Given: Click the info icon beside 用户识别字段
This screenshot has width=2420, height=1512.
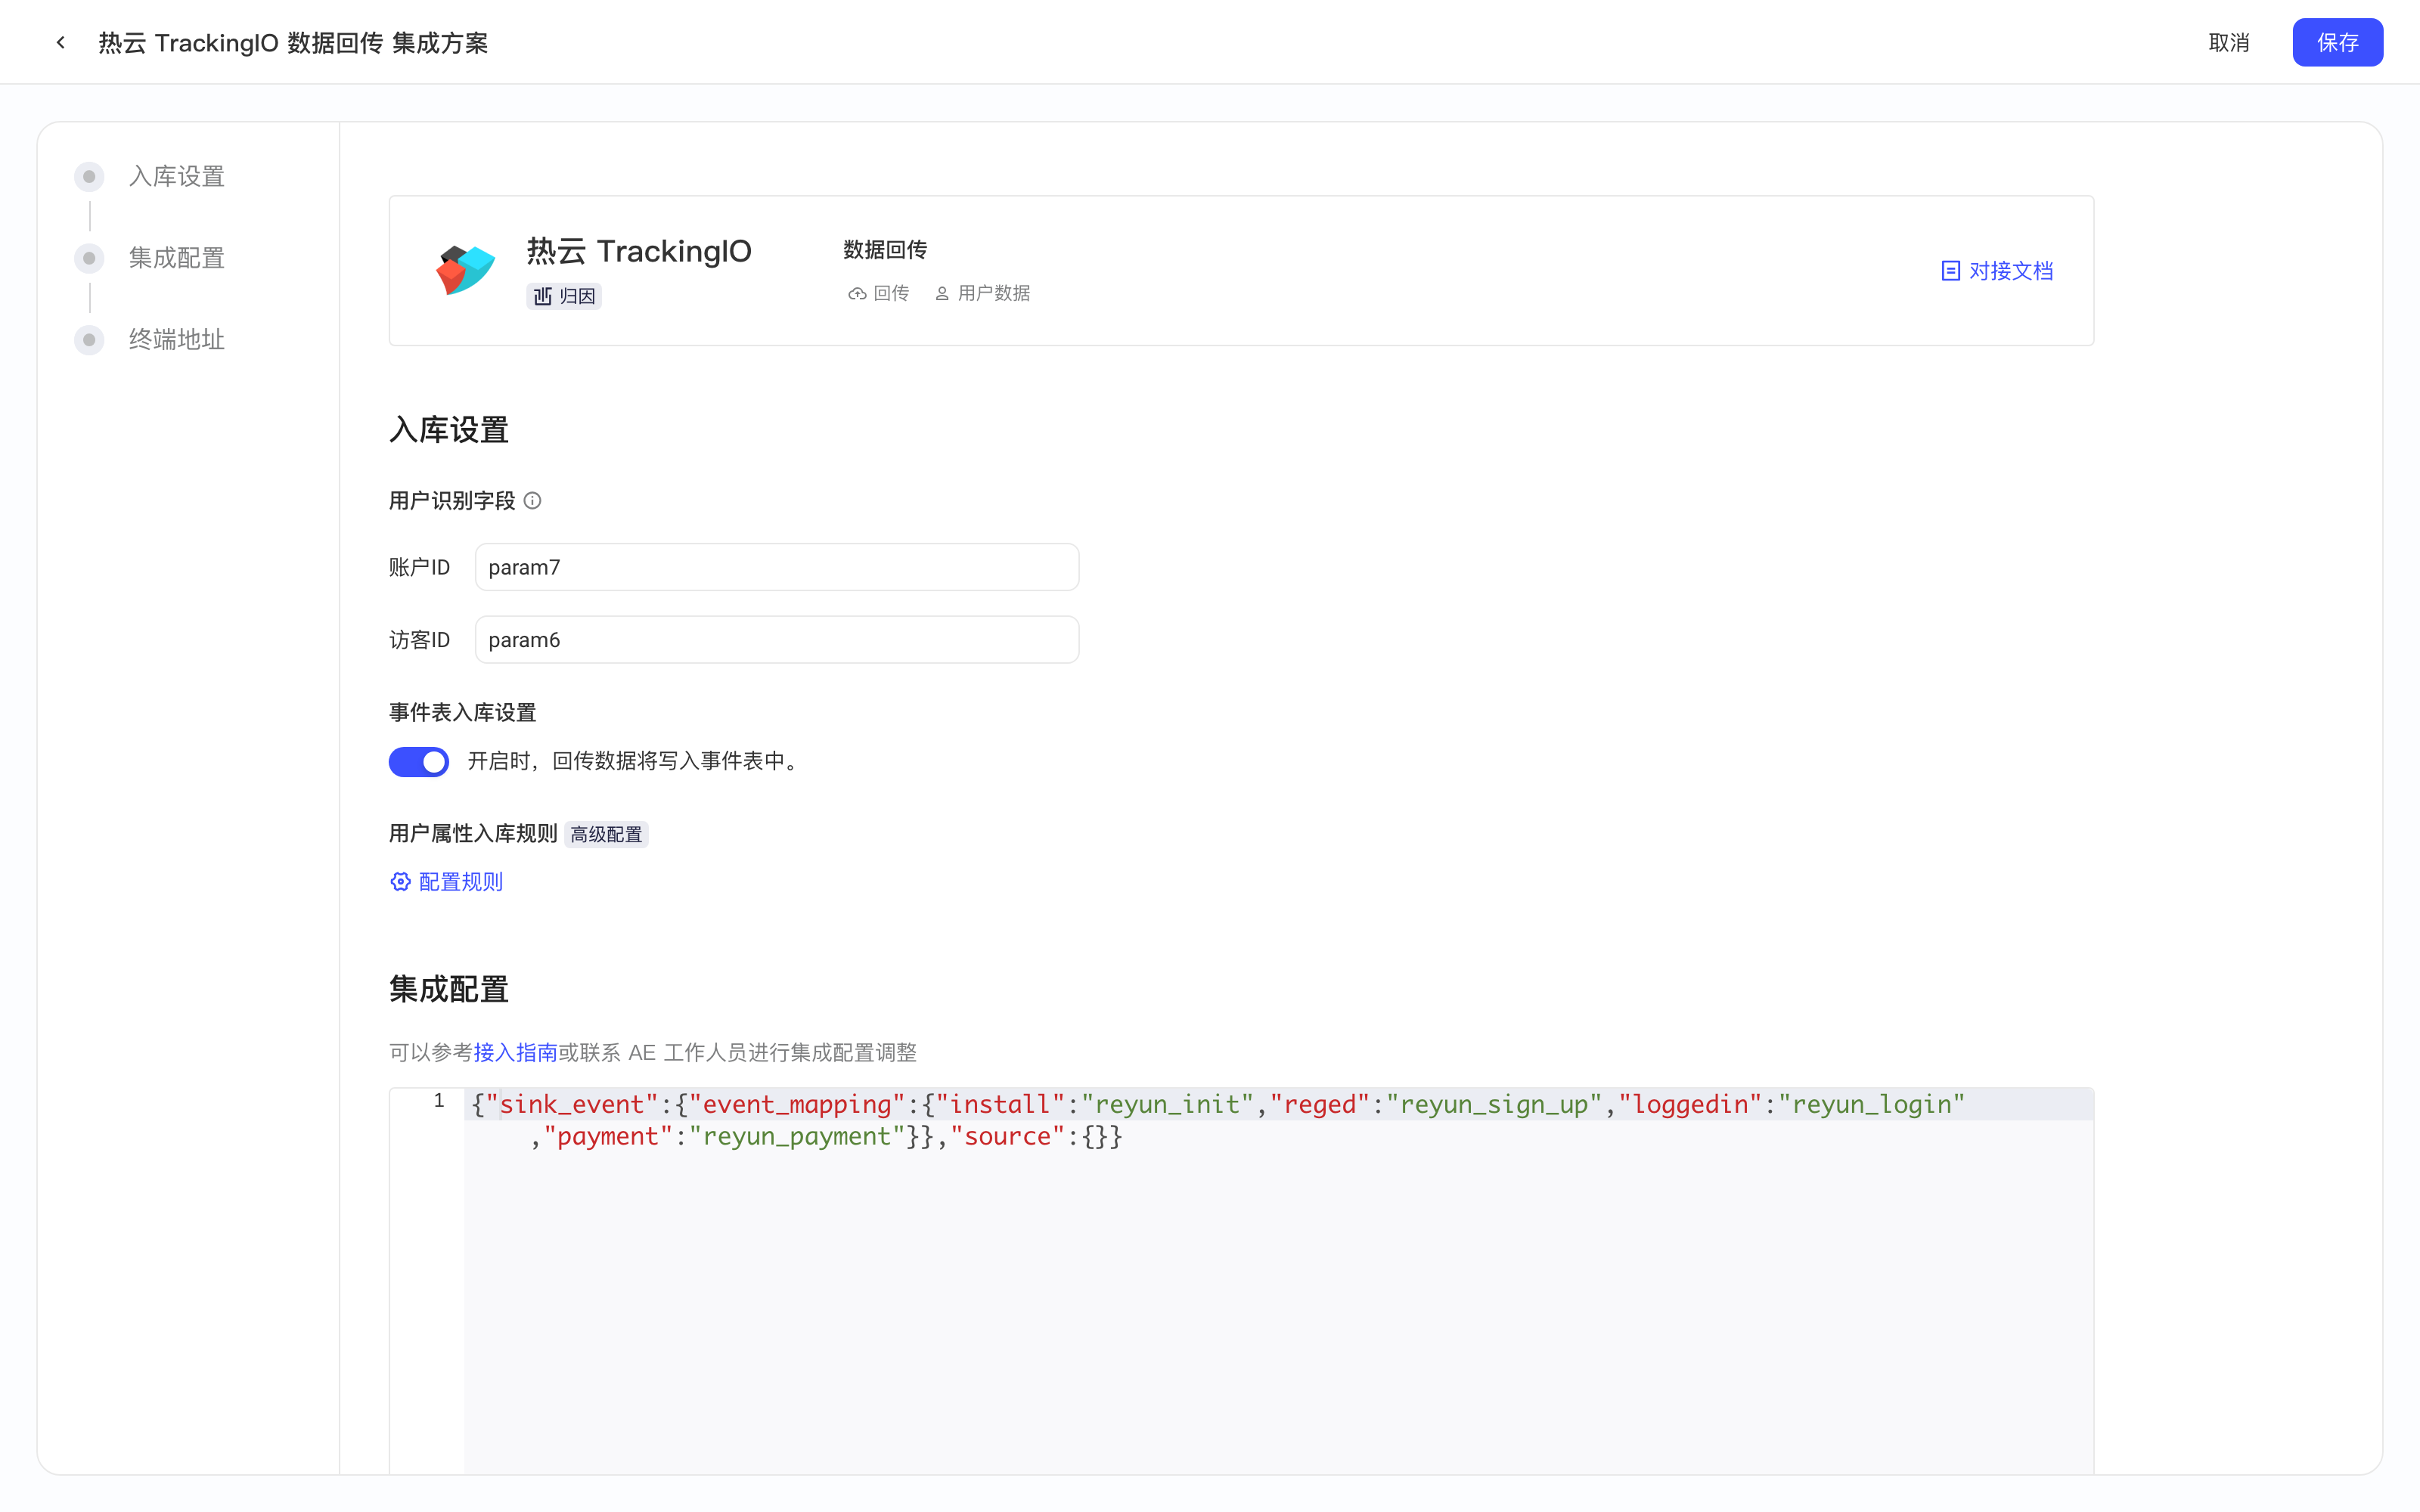Looking at the screenshot, I should pyautogui.click(x=533, y=501).
